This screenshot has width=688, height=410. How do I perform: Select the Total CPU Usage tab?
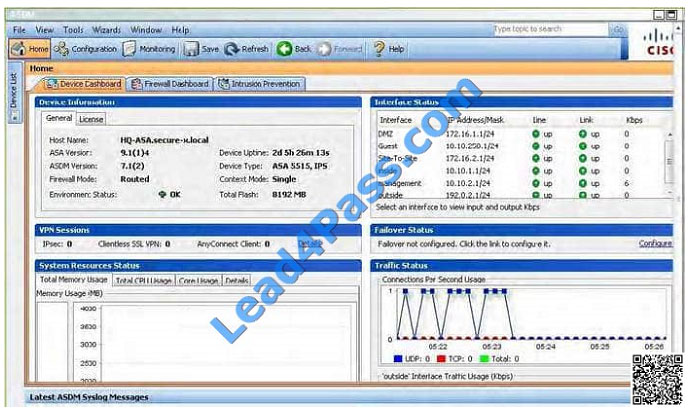[143, 281]
